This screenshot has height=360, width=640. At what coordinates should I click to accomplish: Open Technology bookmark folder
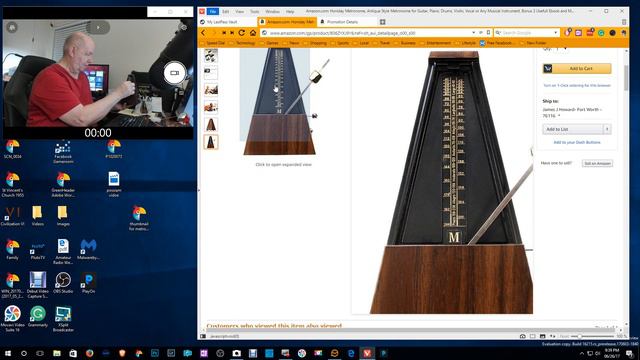point(242,43)
